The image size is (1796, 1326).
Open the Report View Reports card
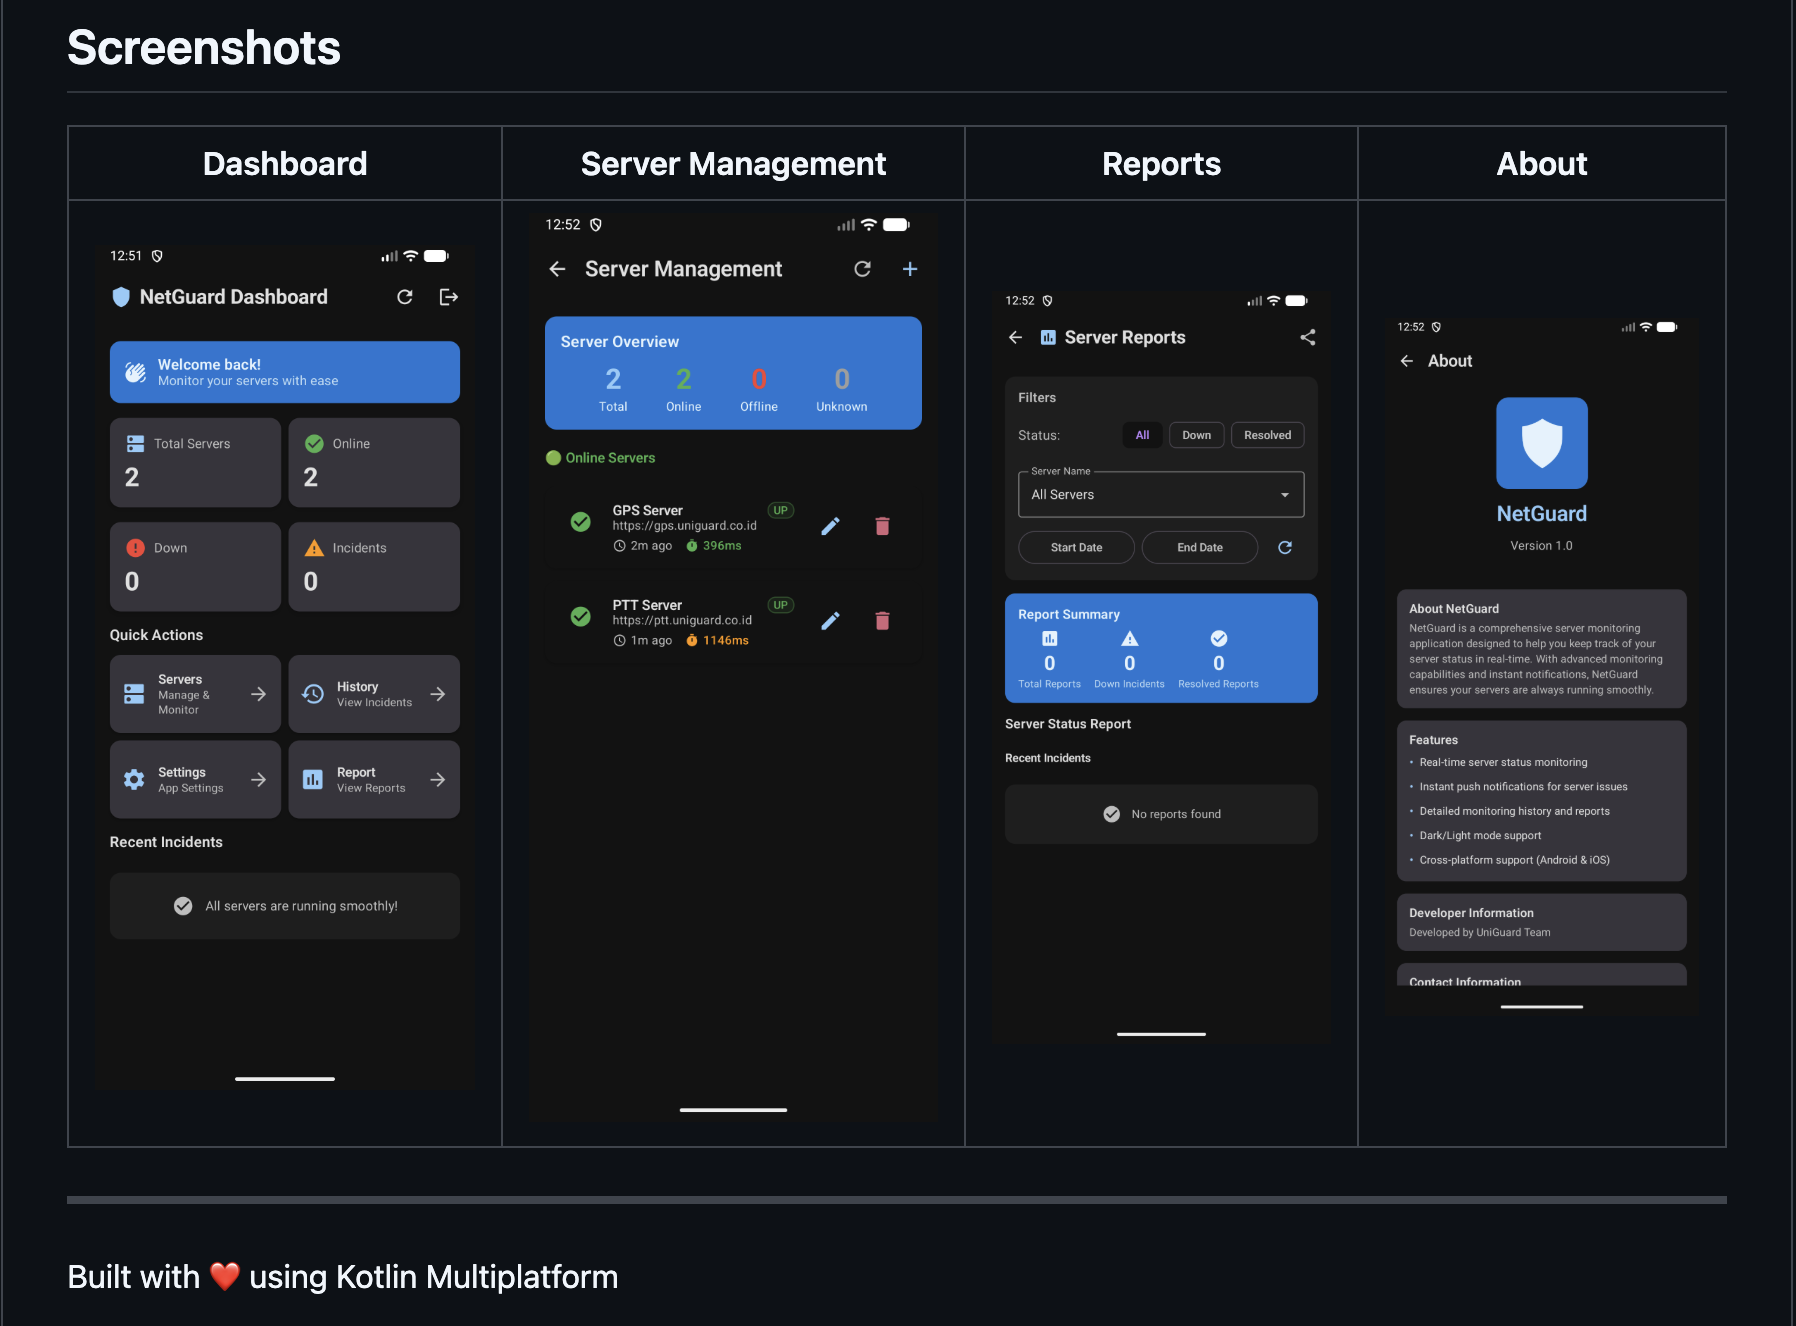tap(374, 780)
